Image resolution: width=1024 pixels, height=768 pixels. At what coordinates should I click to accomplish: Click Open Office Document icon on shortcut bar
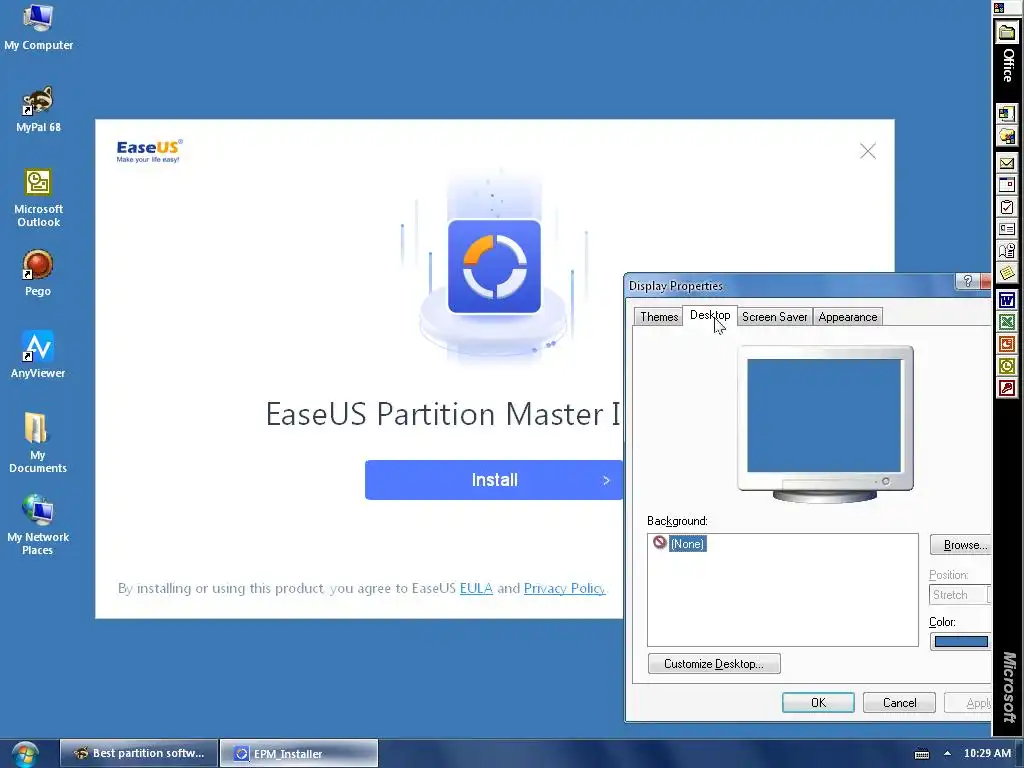point(1007,136)
